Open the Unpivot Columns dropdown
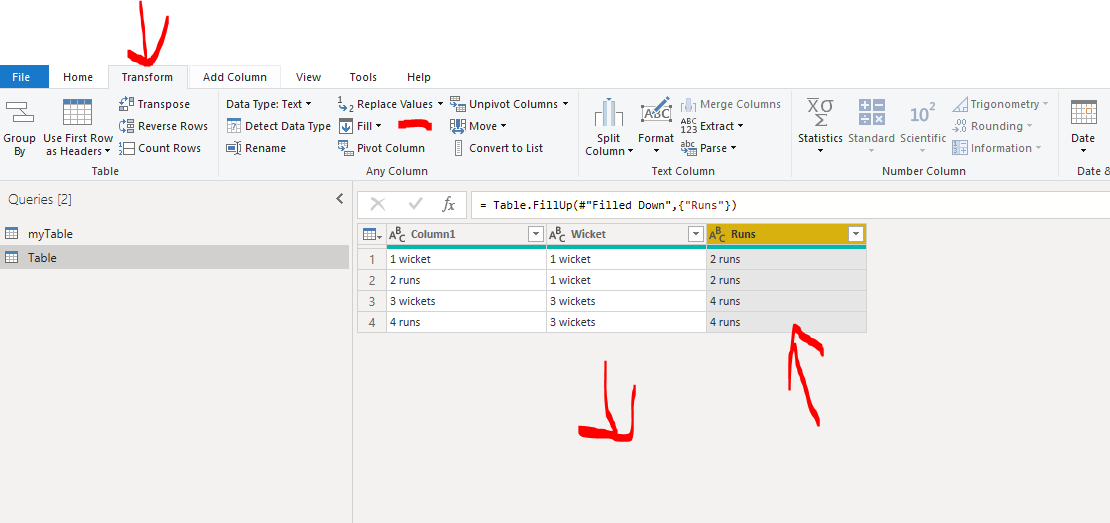The width and height of the screenshot is (1110, 523). (x=565, y=104)
